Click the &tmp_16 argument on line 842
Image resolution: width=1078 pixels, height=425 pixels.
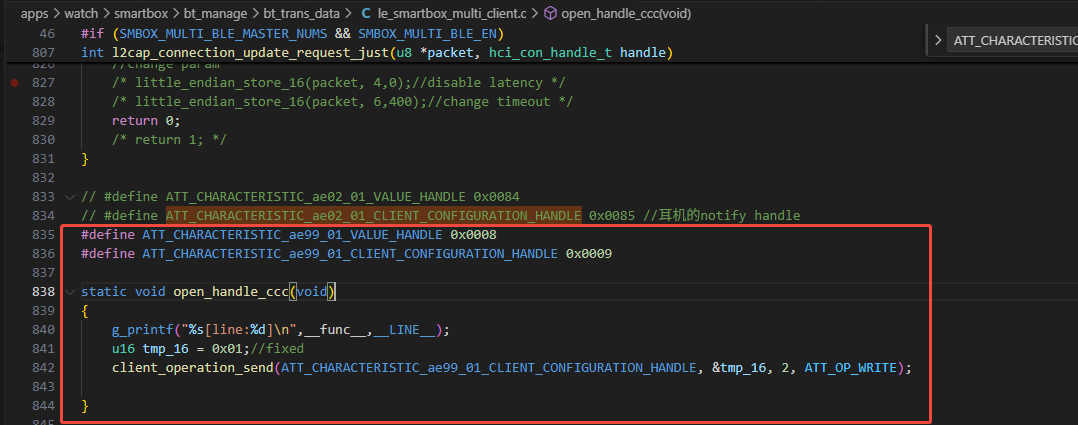coord(738,368)
